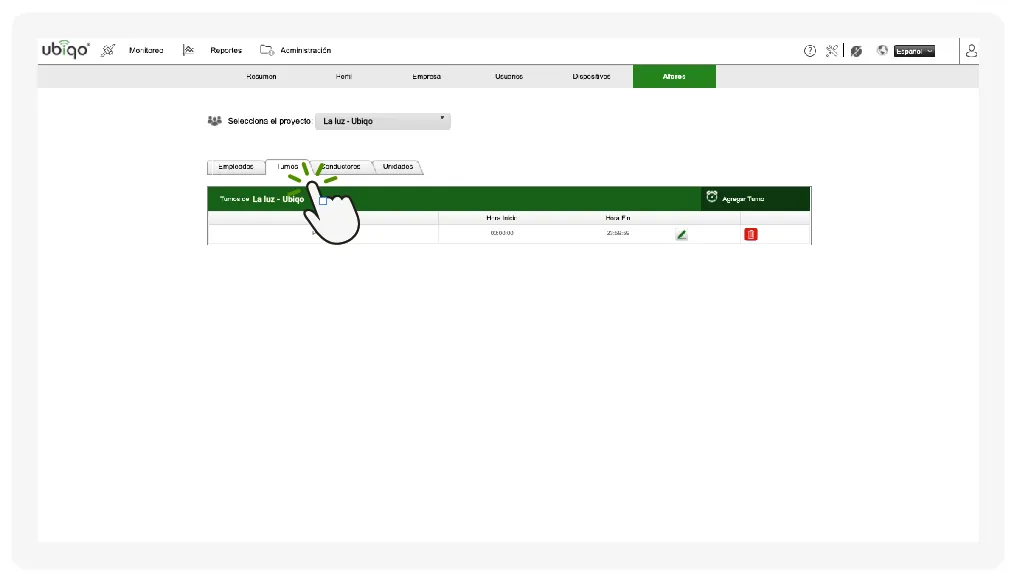This screenshot has width=1016, height=579.
Task: Open the Conductores tab
Action: point(341,167)
